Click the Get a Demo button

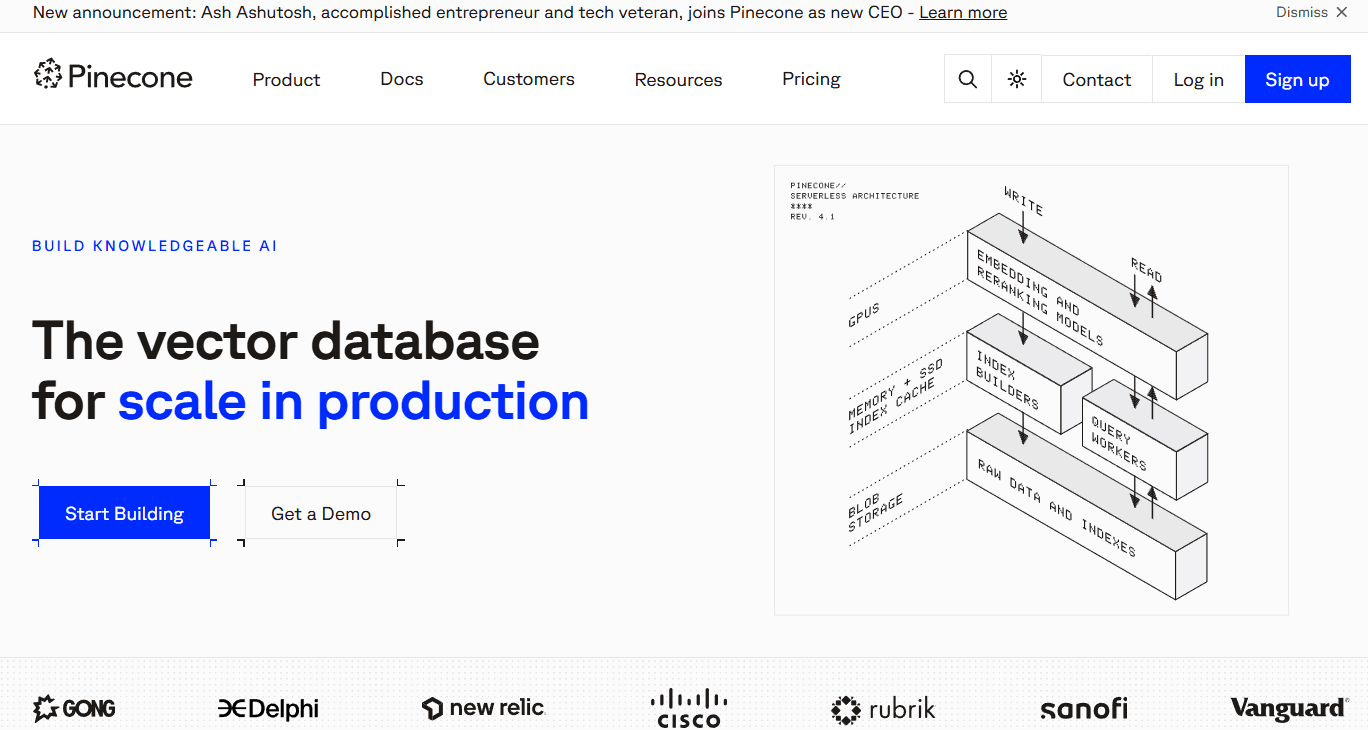pos(321,514)
